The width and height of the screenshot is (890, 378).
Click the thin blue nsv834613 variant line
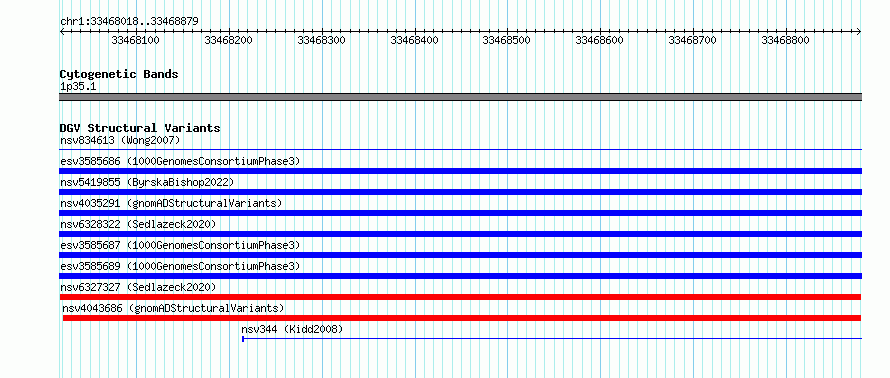461,150
